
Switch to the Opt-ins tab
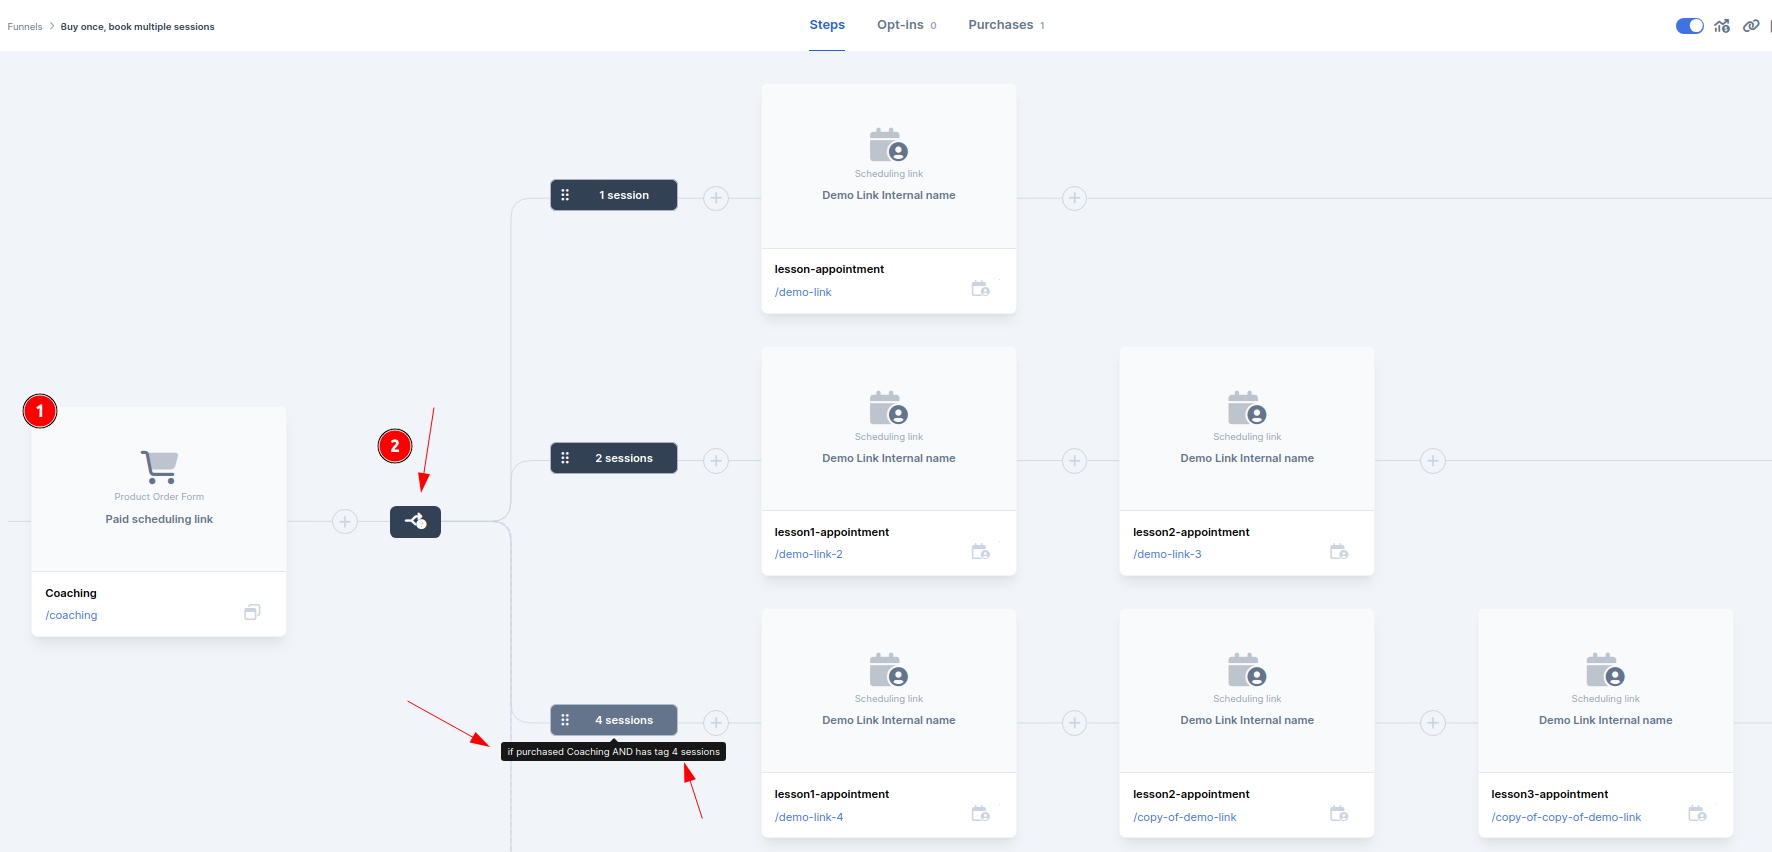(906, 25)
